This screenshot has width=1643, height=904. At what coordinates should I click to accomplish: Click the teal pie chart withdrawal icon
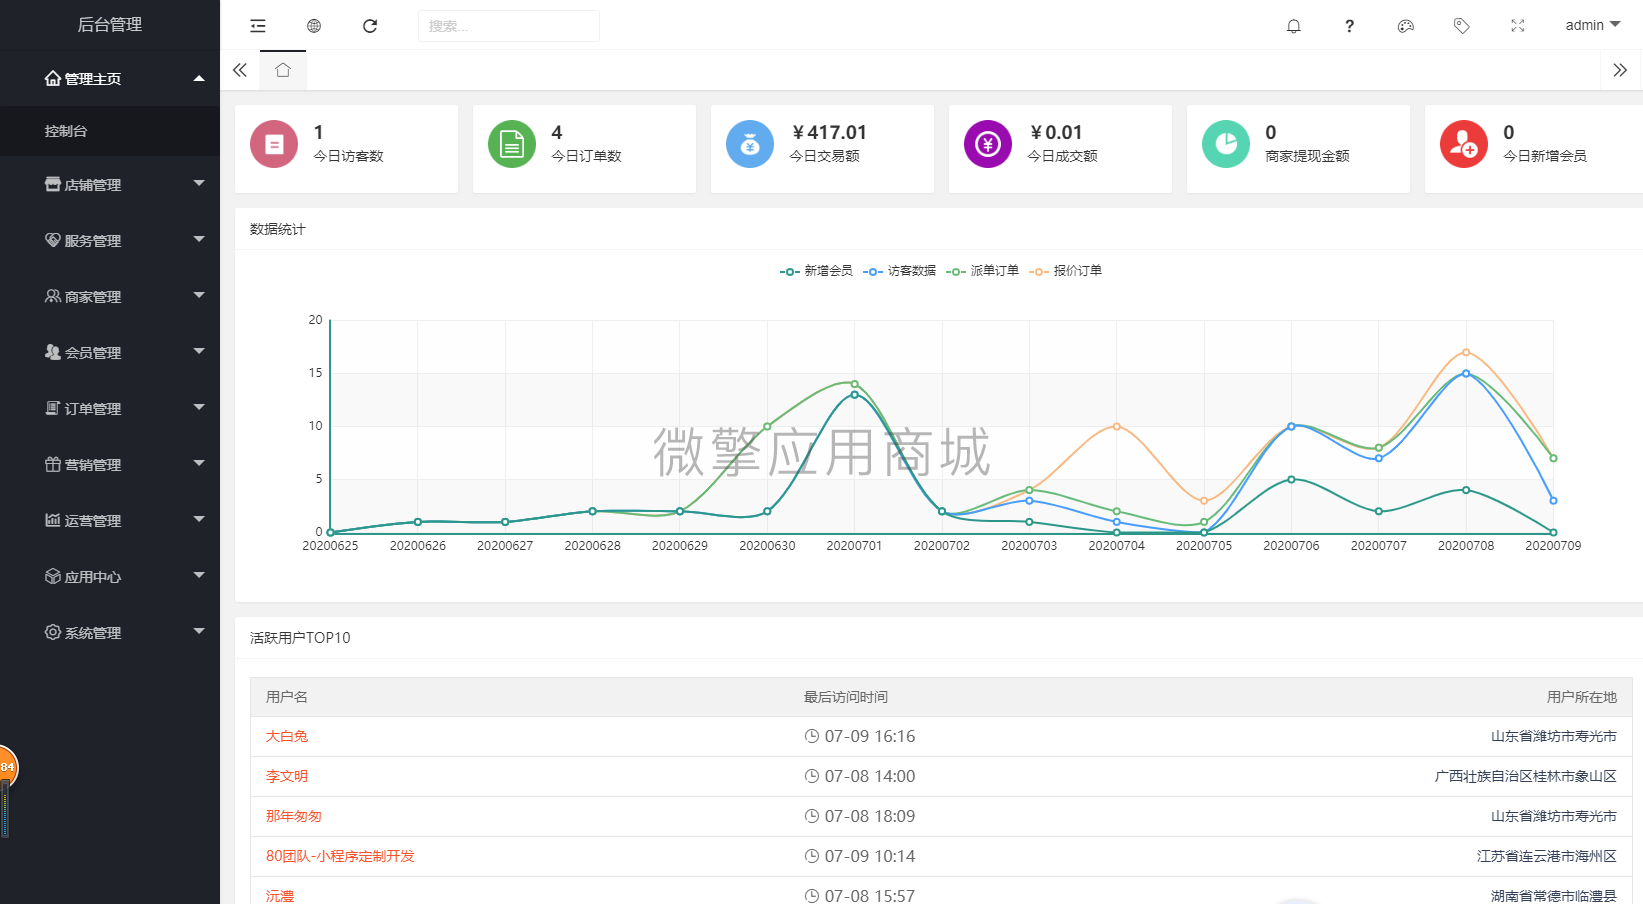1226,144
